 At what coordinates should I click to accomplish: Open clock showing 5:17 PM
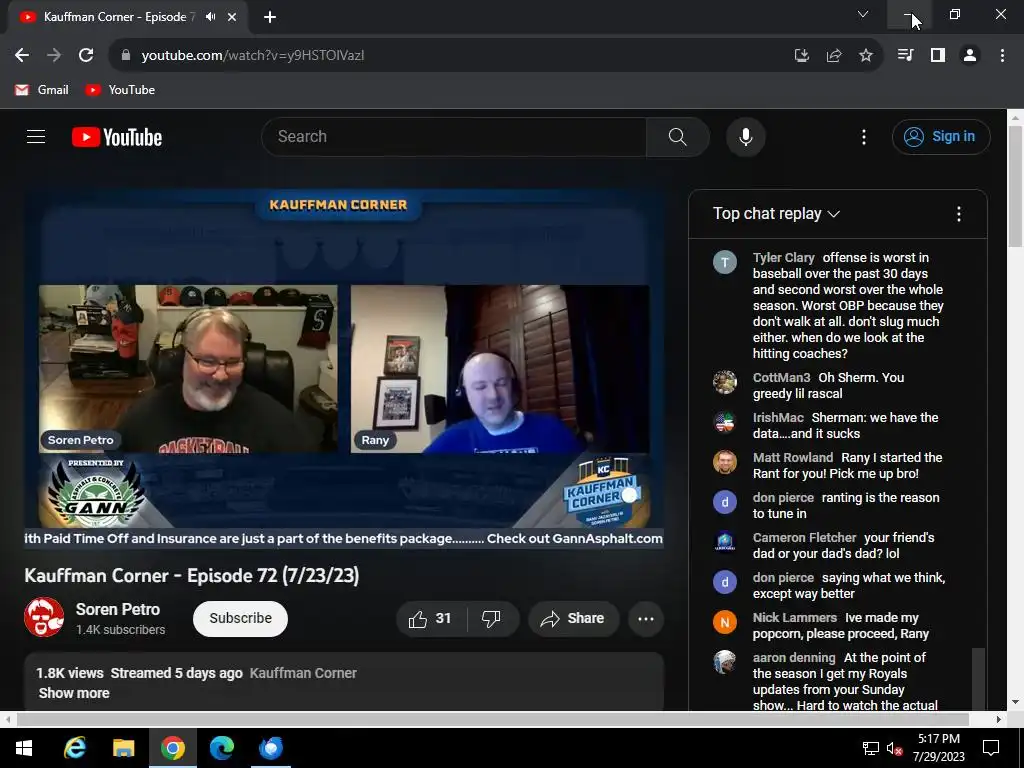tap(938, 748)
